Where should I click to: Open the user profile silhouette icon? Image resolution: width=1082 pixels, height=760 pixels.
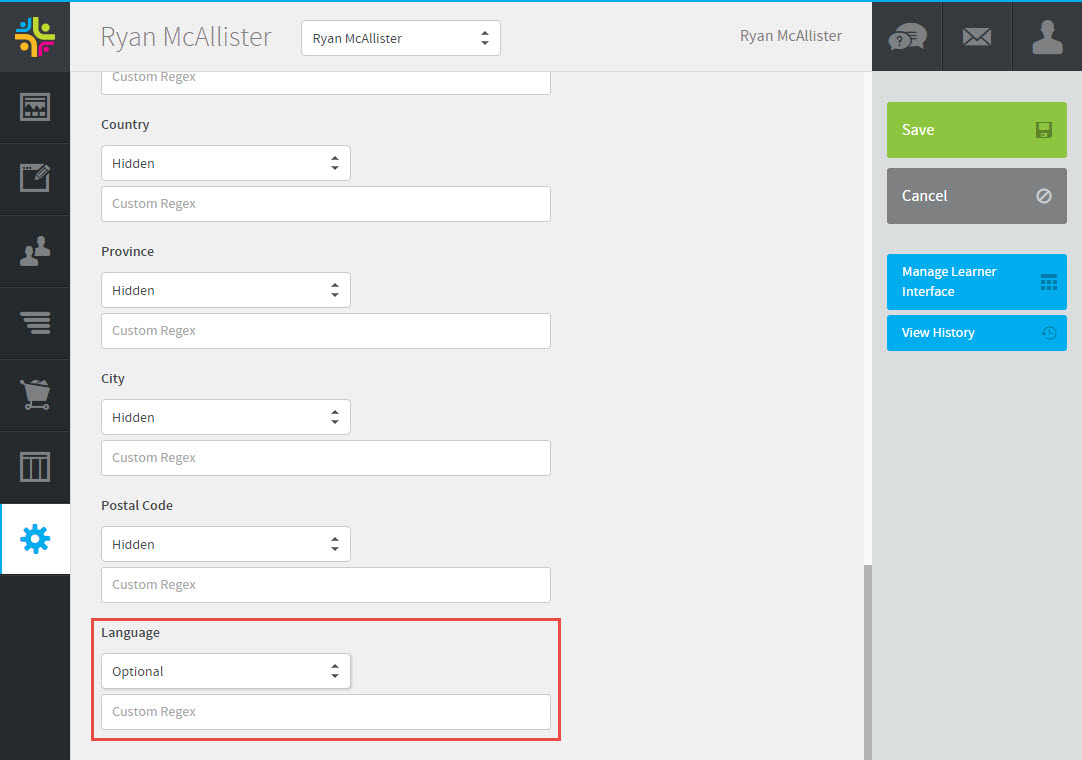coord(1047,37)
